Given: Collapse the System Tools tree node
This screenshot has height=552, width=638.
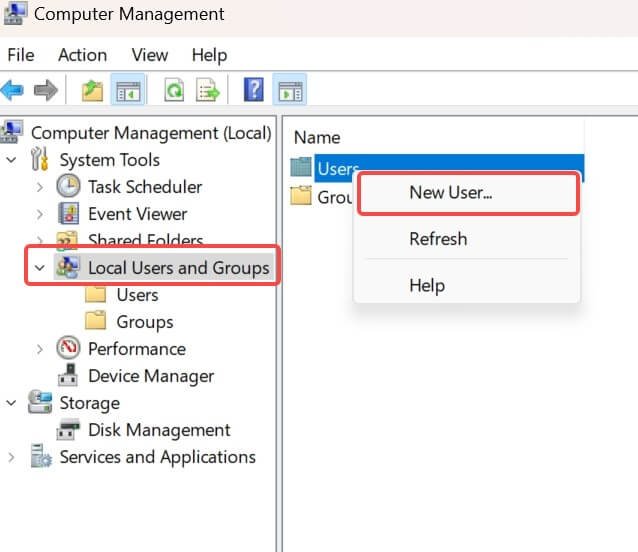Looking at the screenshot, I should (12, 160).
